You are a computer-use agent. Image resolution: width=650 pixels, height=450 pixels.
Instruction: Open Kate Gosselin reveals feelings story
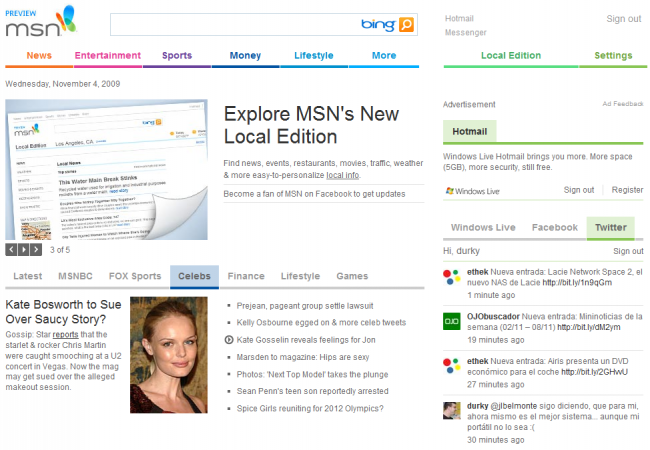pos(306,340)
